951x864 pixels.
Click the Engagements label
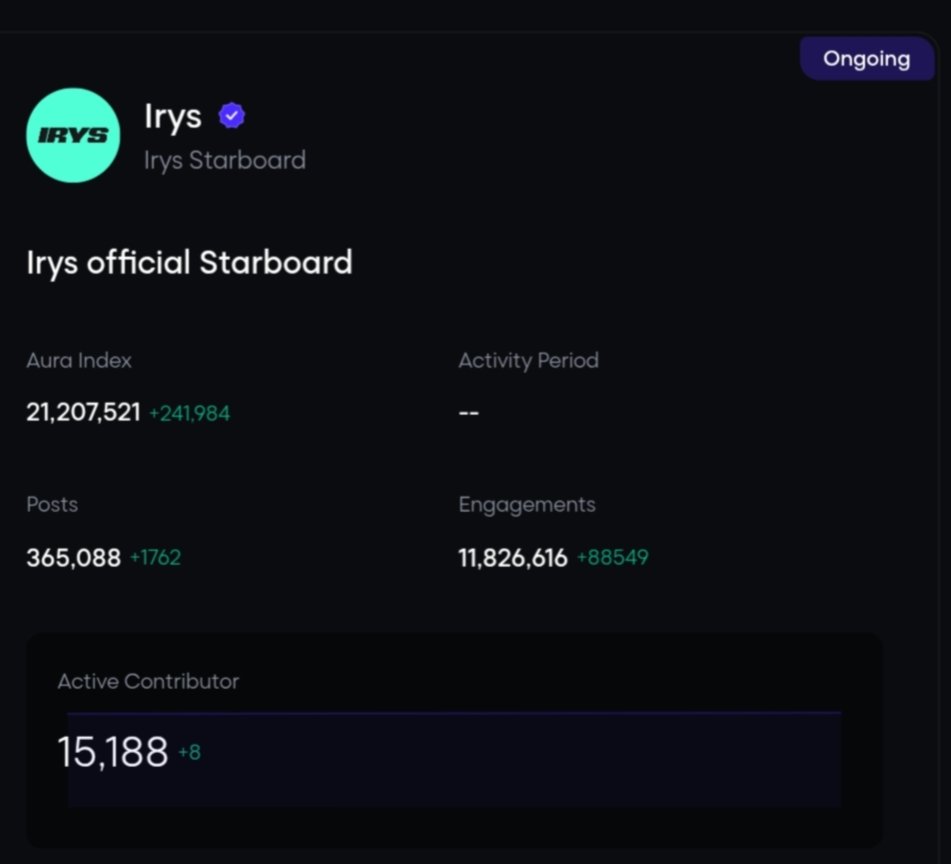pos(526,505)
